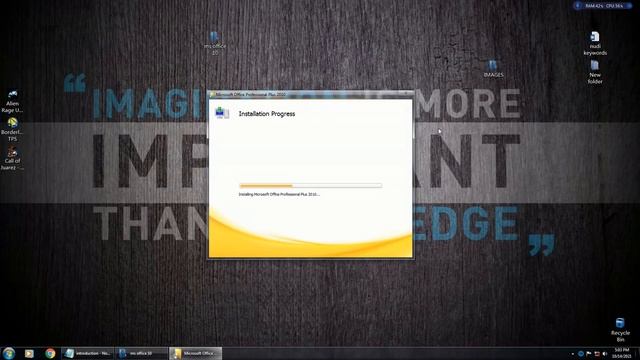Select the nudi keywords desktop file

click(595, 43)
